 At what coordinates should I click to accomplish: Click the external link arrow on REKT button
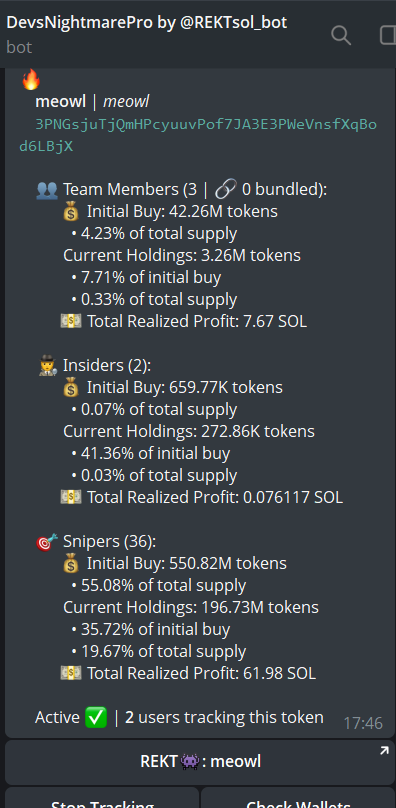pos(384,752)
